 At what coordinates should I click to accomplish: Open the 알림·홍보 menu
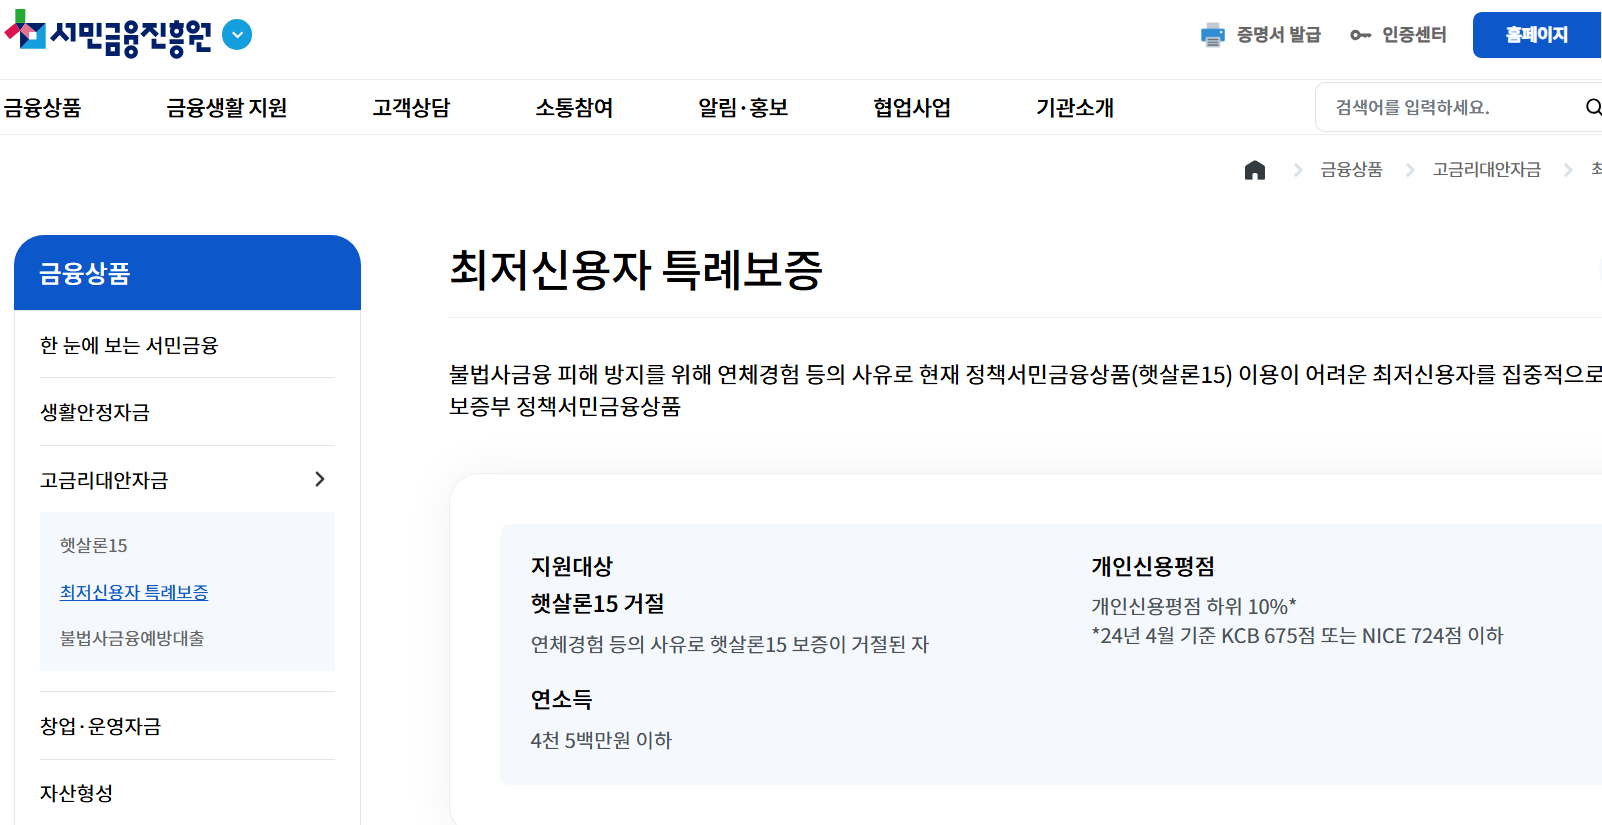pos(743,107)
